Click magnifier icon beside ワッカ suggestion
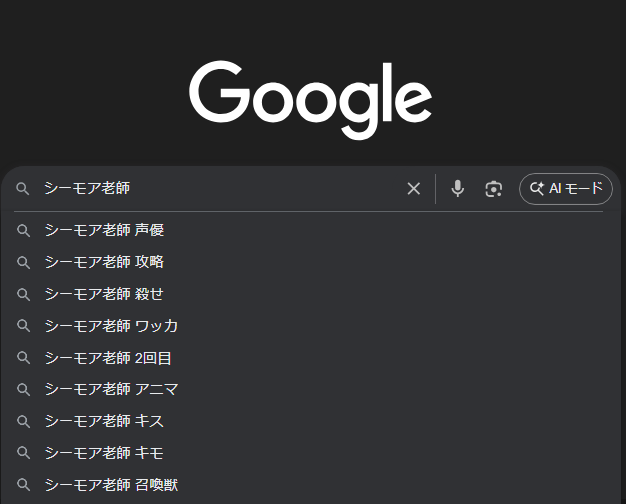Screen dimensions: 626x504 click(23, 326)
